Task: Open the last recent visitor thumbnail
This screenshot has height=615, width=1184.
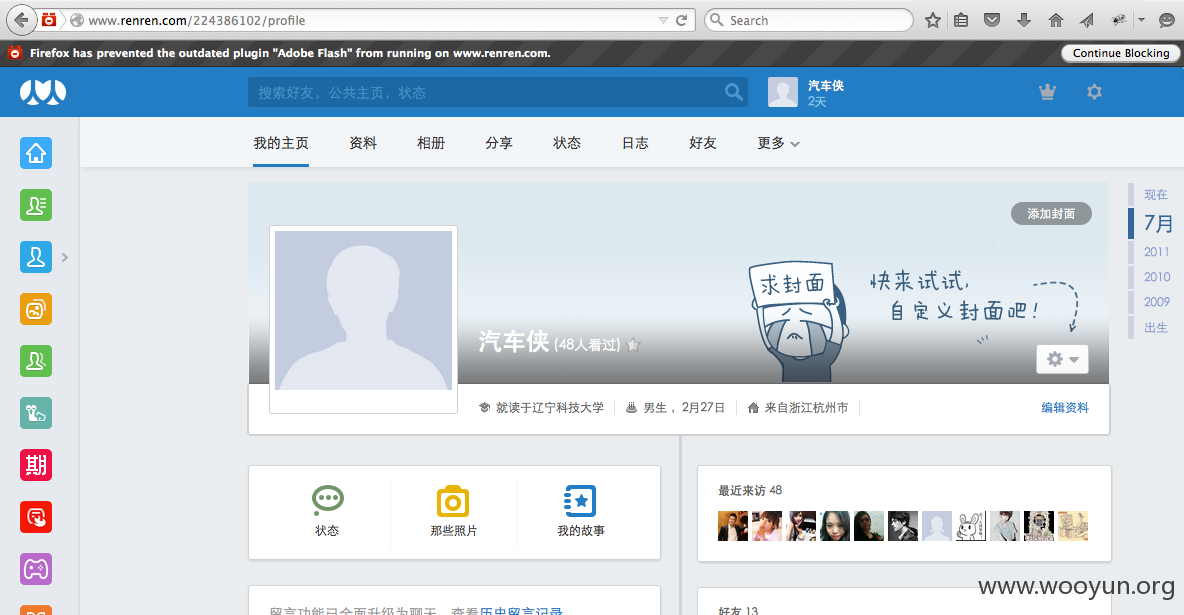Action: (1072, 526)
